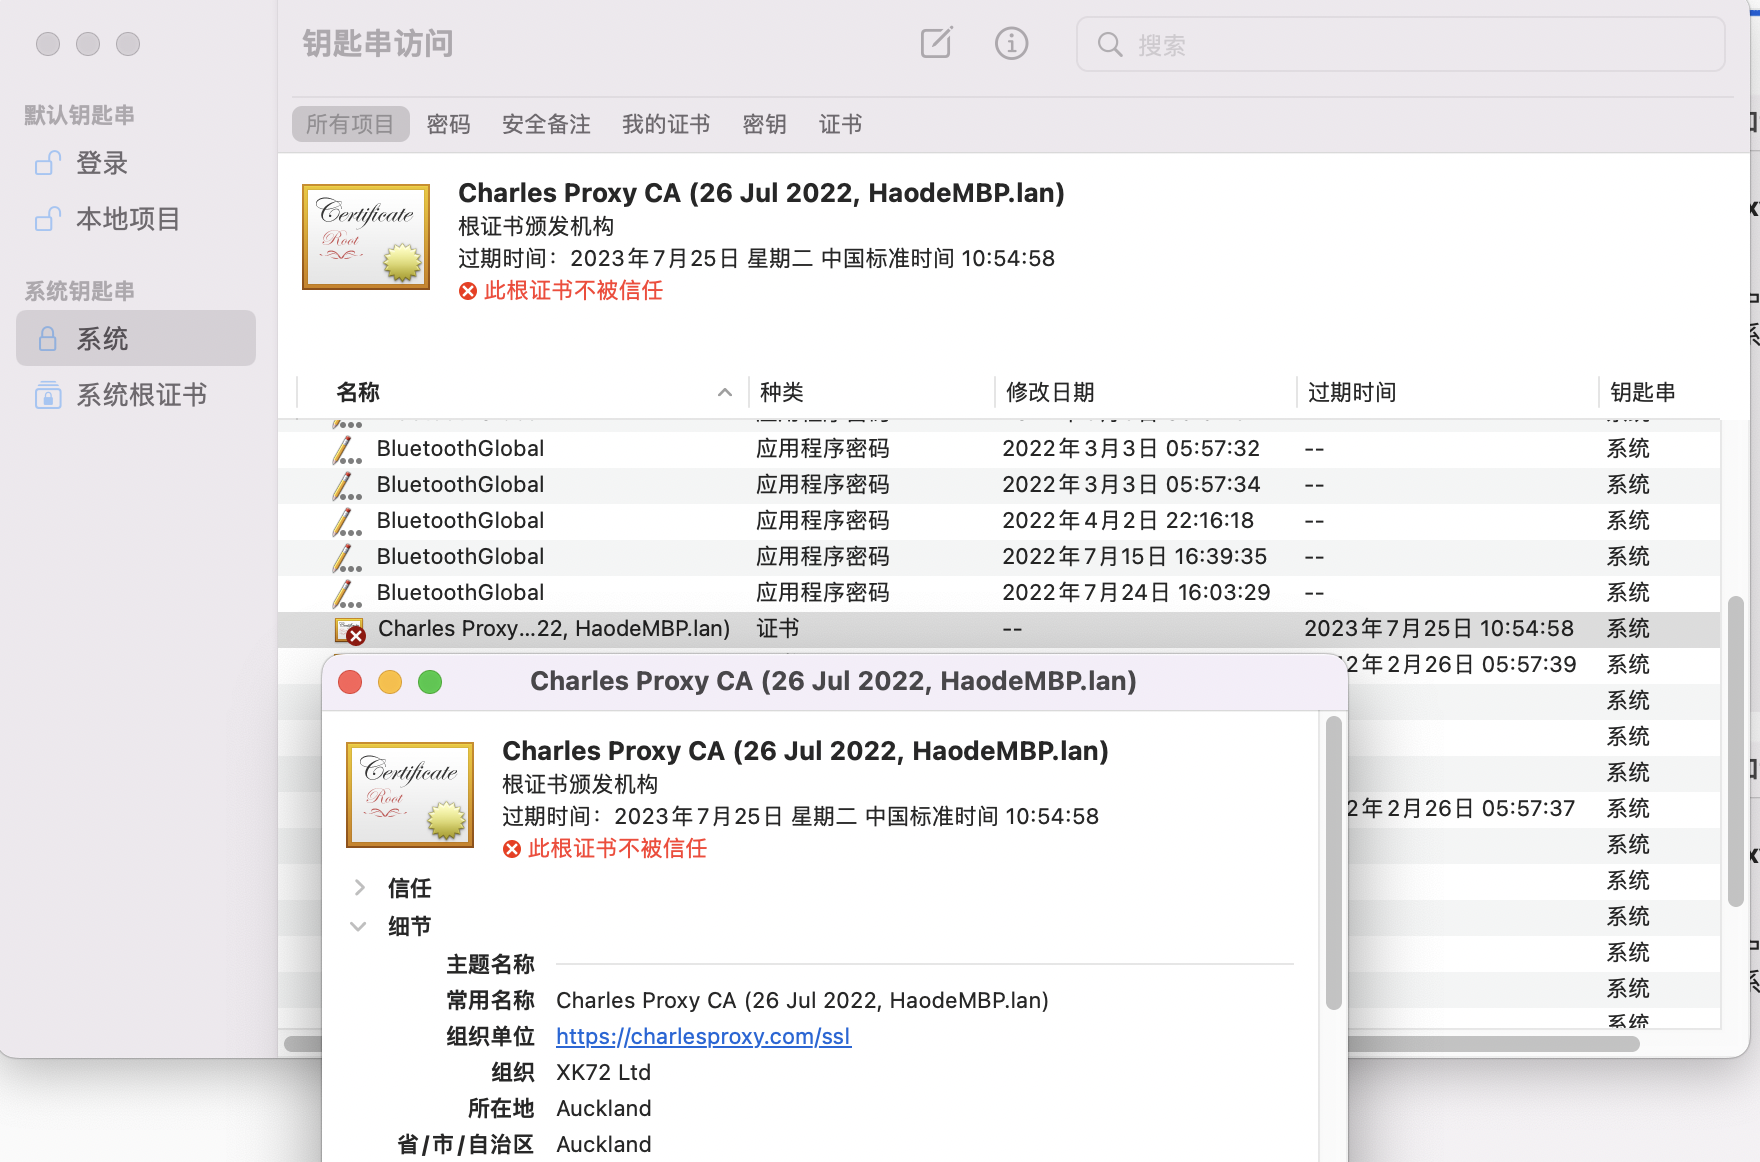Click the 所在地 value Auckland
The height and width of the screenshot is (1162, 1760).
click(x=603, y=1109)
